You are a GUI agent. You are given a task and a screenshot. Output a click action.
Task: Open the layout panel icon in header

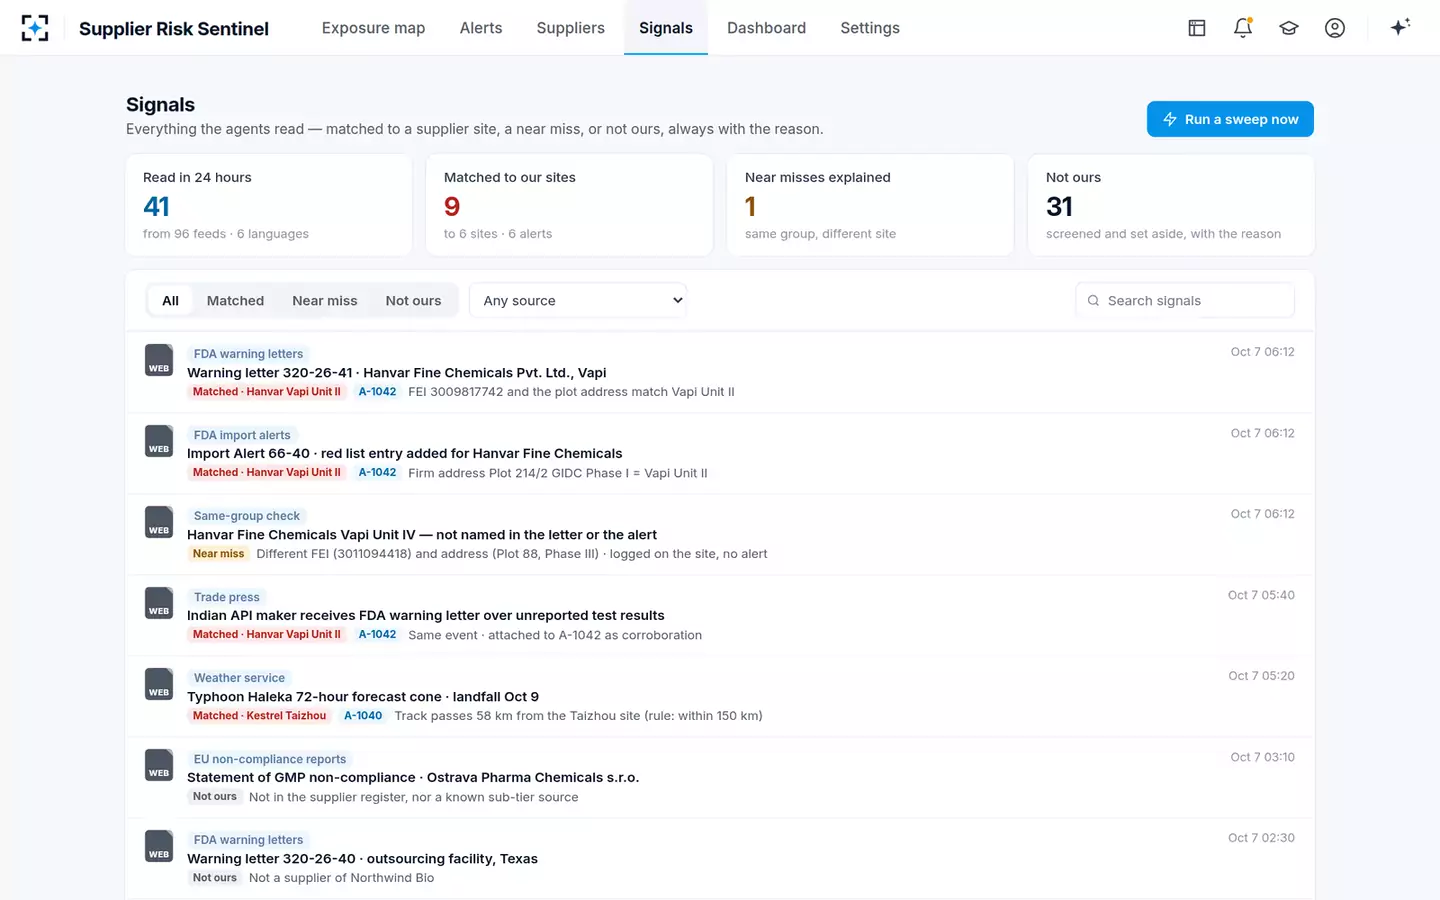[x=1197, y=28]
